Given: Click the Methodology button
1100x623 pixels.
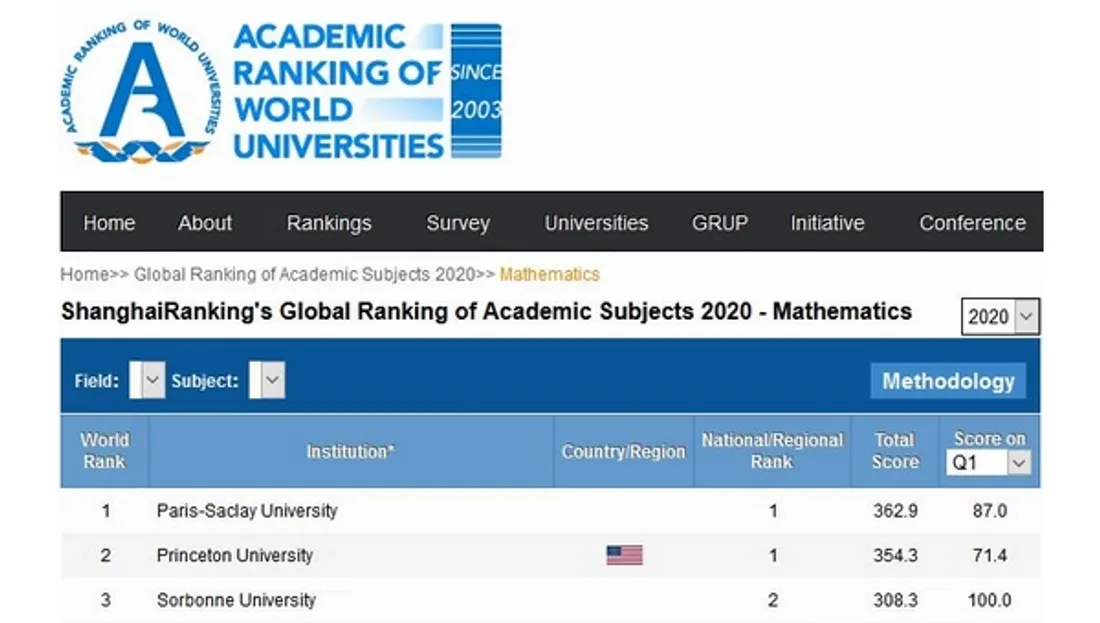Looking at the screenshot, I should click(948, 381).
